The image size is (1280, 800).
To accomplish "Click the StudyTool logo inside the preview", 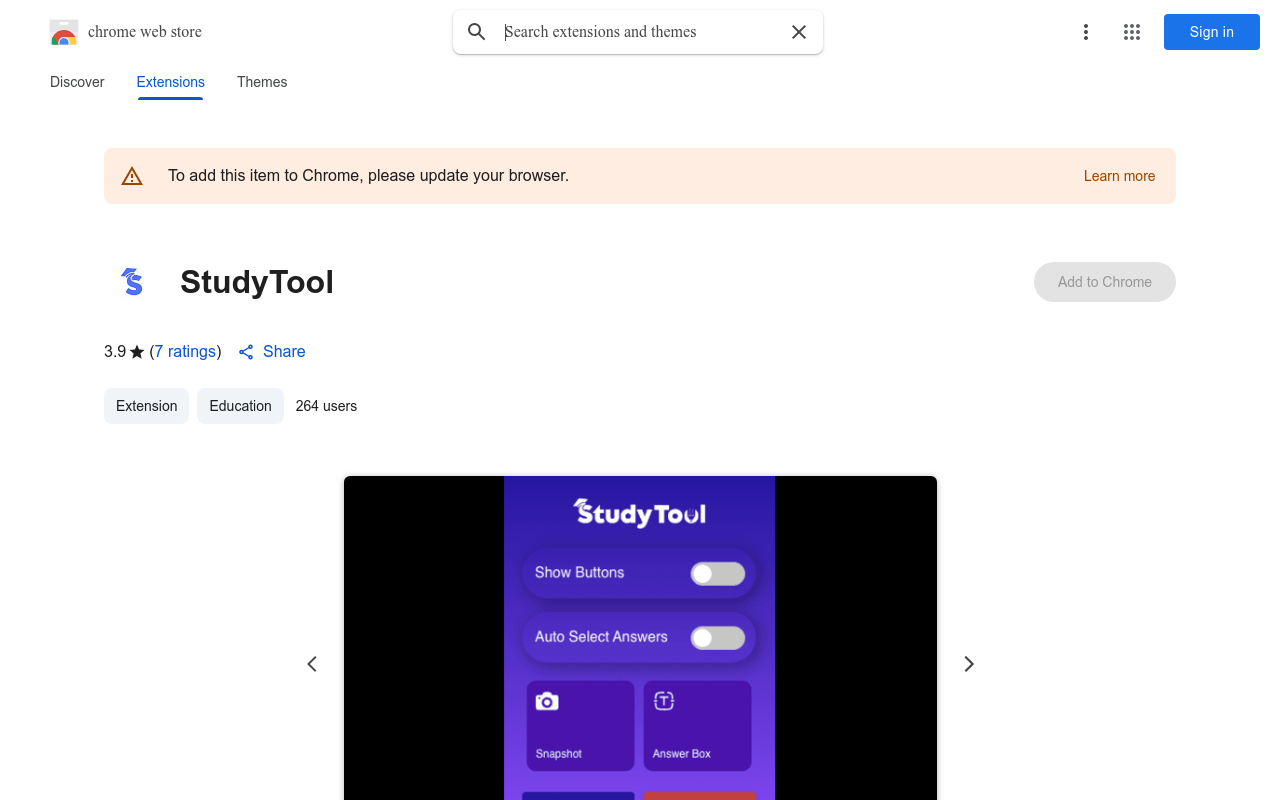I will pyautogui.click(x=639, y=514).
